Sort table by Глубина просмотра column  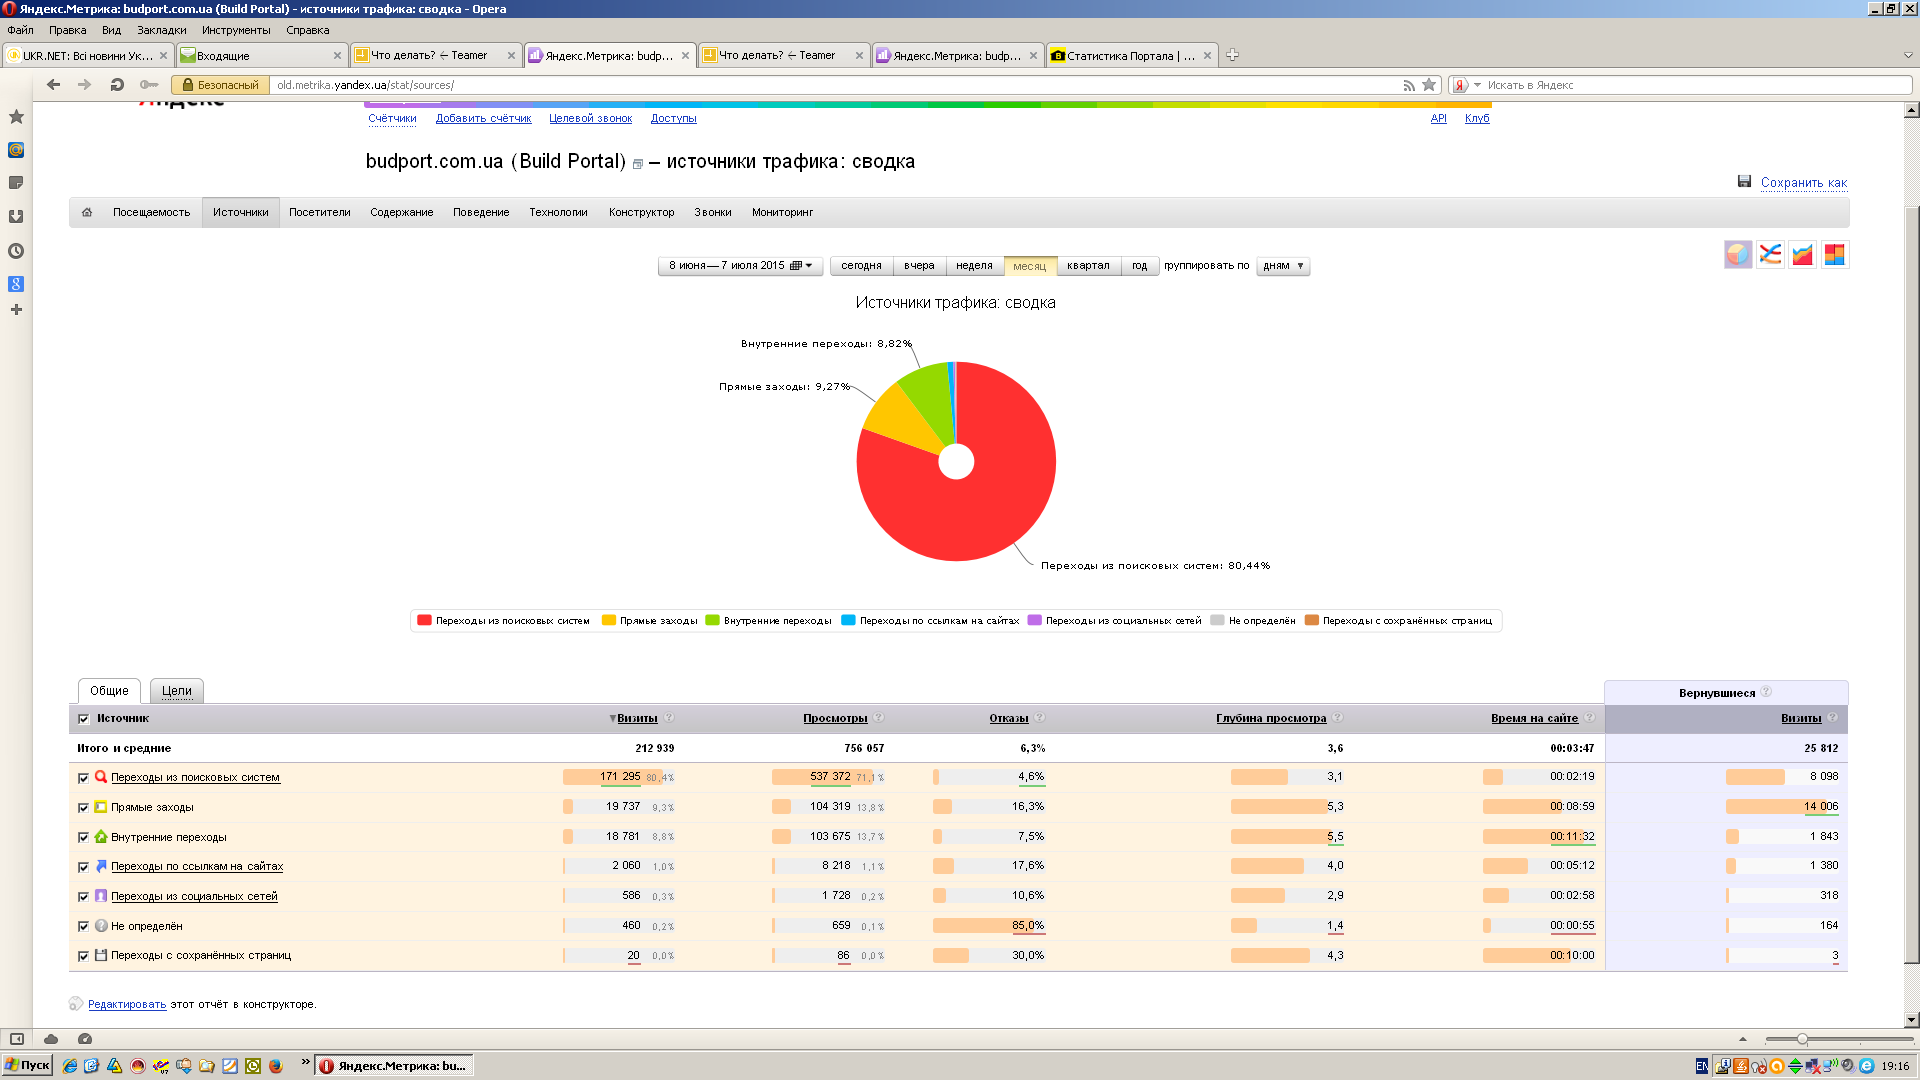(1271, 718)
